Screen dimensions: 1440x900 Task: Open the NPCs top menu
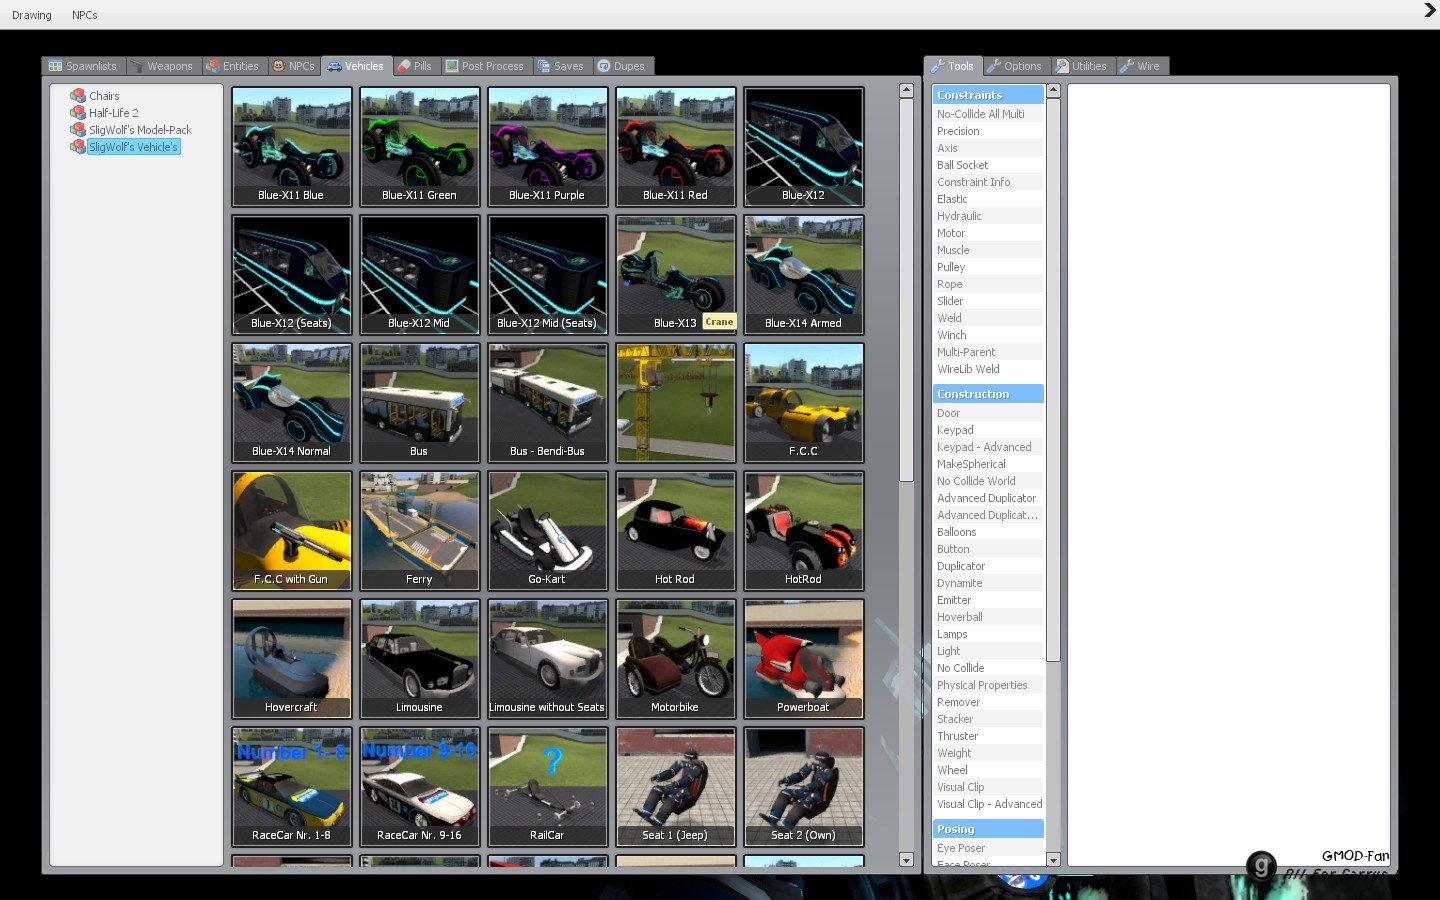85,15
